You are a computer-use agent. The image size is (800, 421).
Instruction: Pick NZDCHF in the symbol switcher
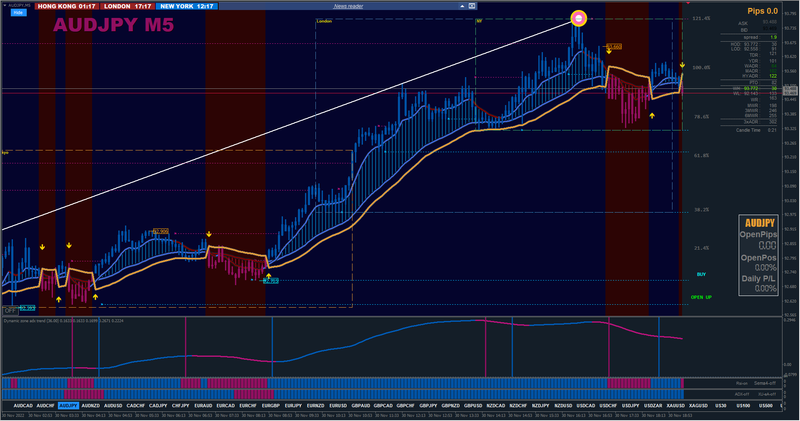point(518,406)
